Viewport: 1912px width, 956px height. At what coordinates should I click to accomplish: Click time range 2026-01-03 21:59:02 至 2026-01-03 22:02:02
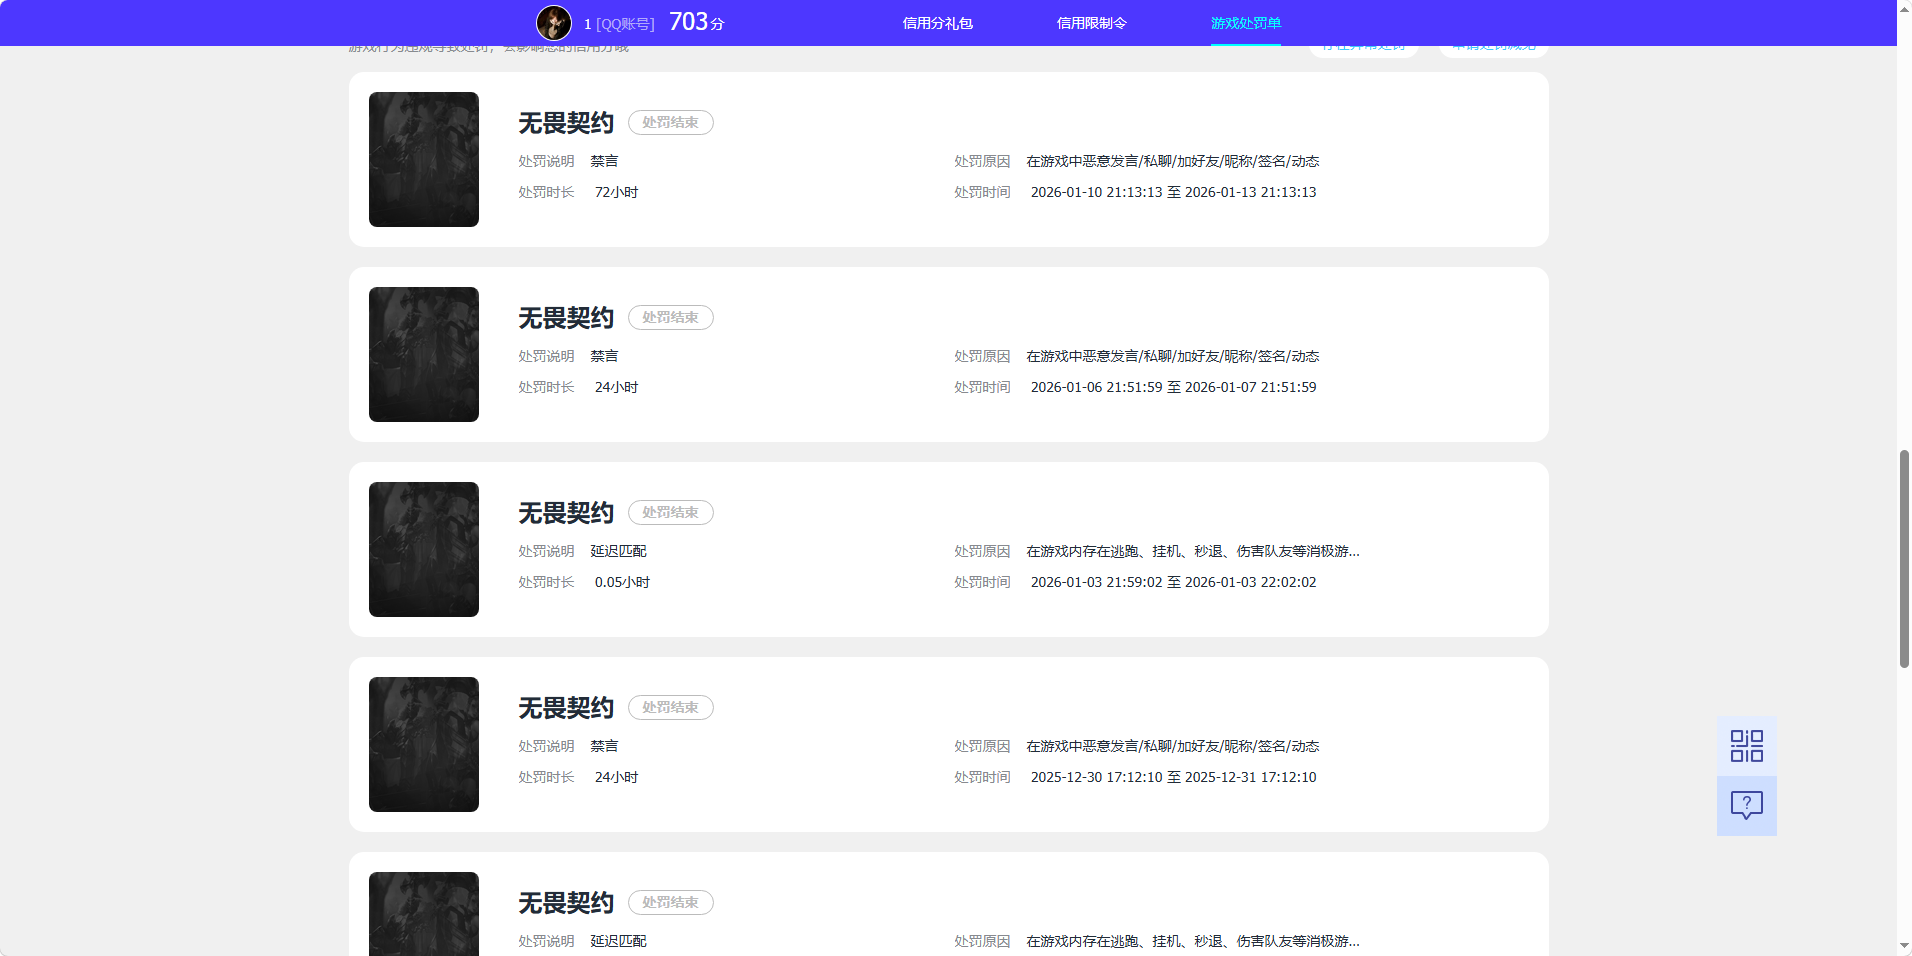coord(1174,582)
